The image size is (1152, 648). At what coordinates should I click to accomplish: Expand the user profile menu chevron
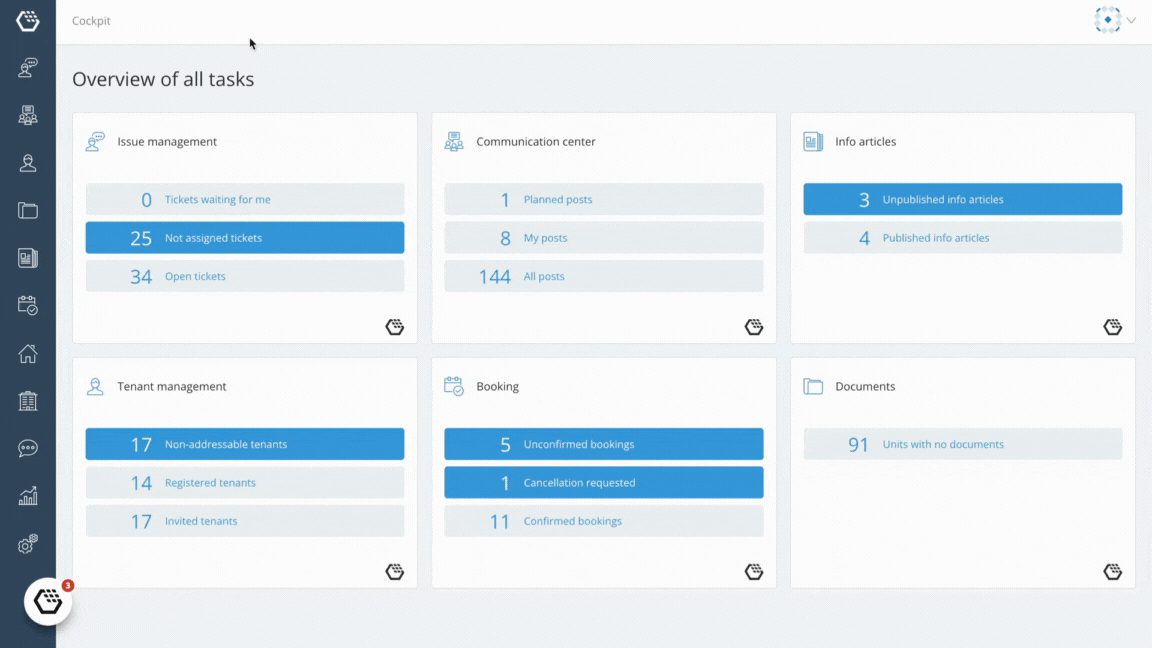(1131, 21)
